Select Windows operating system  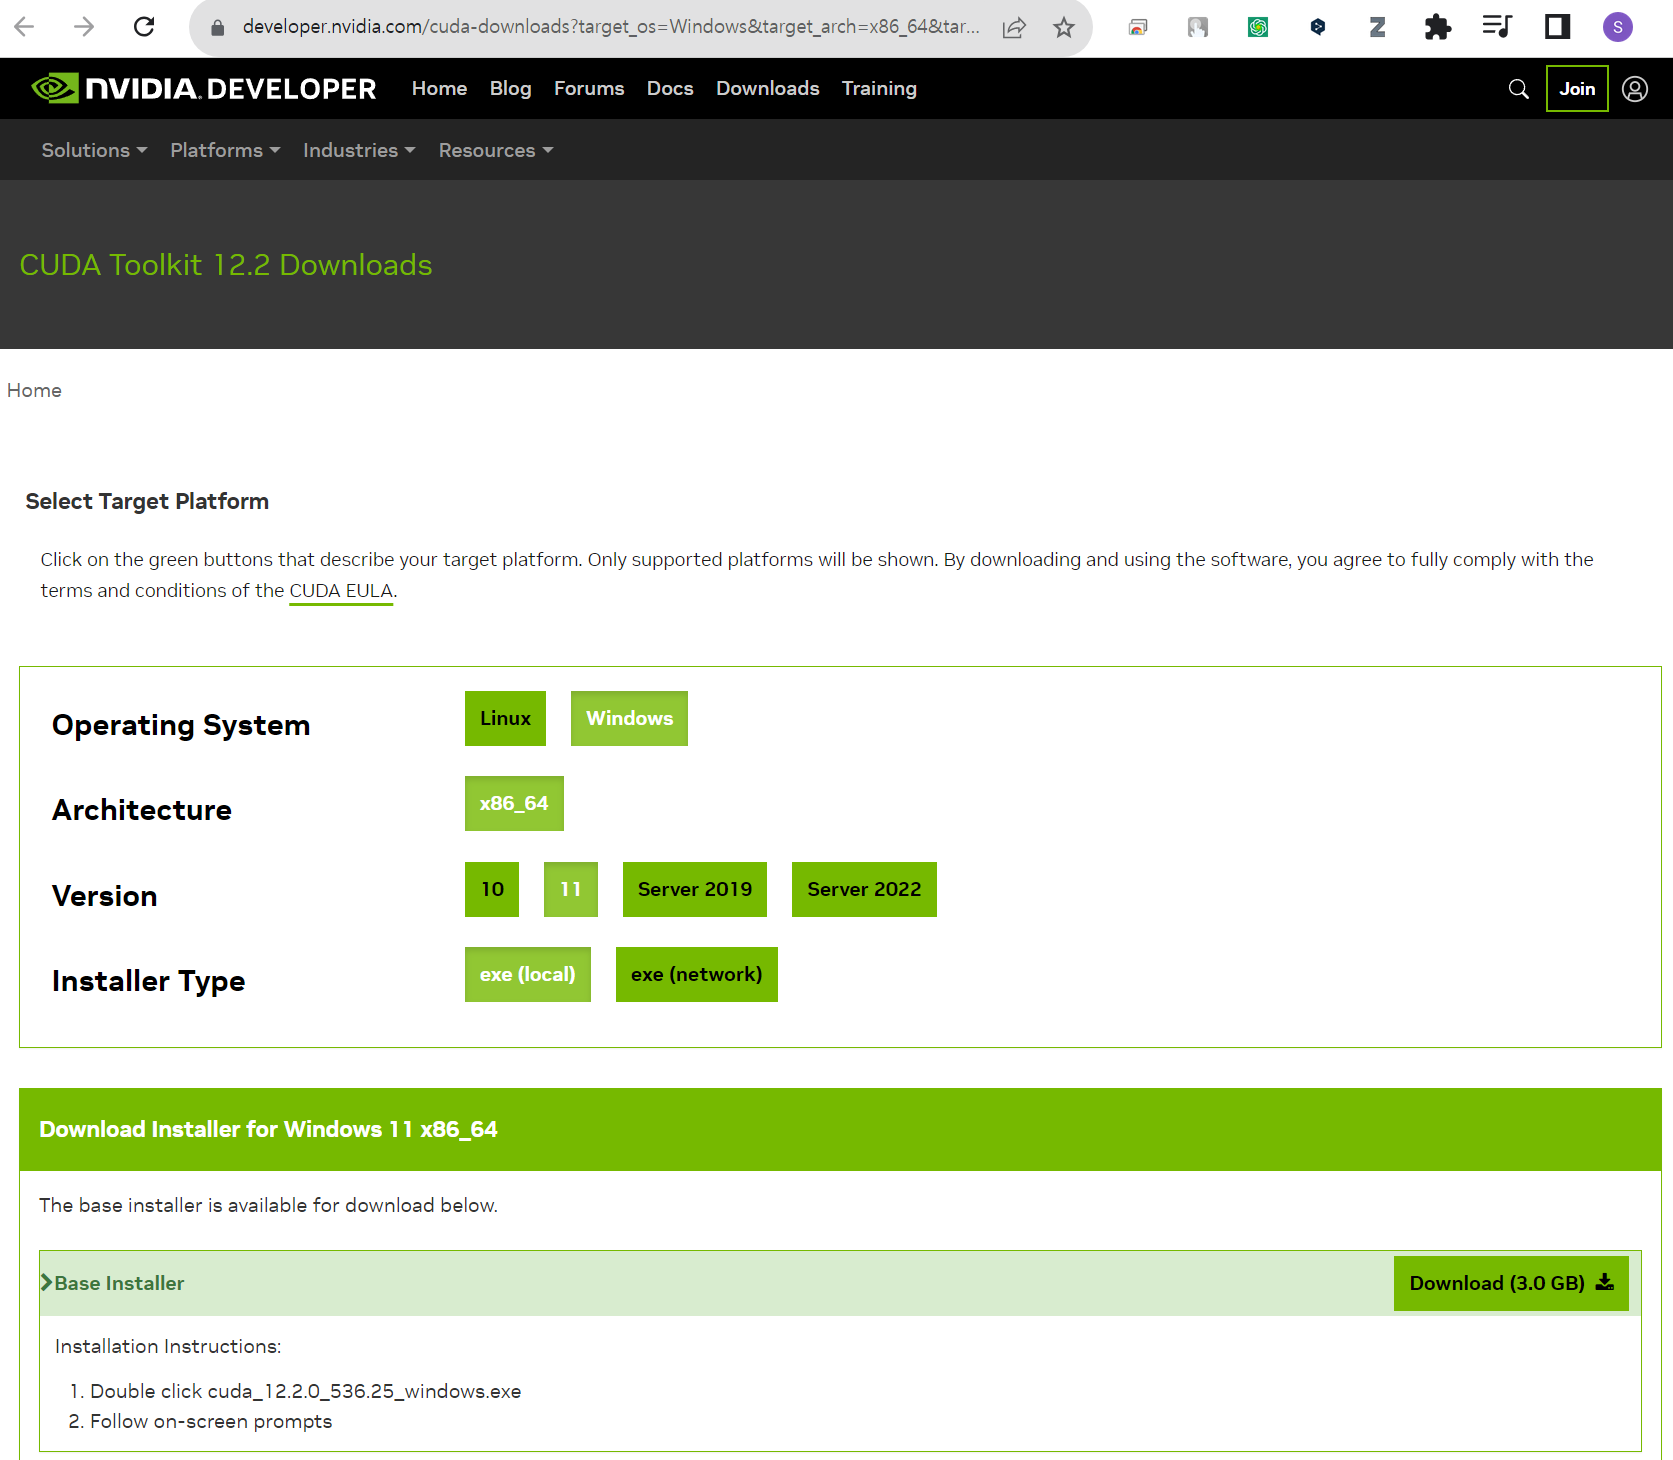point(629,719)
